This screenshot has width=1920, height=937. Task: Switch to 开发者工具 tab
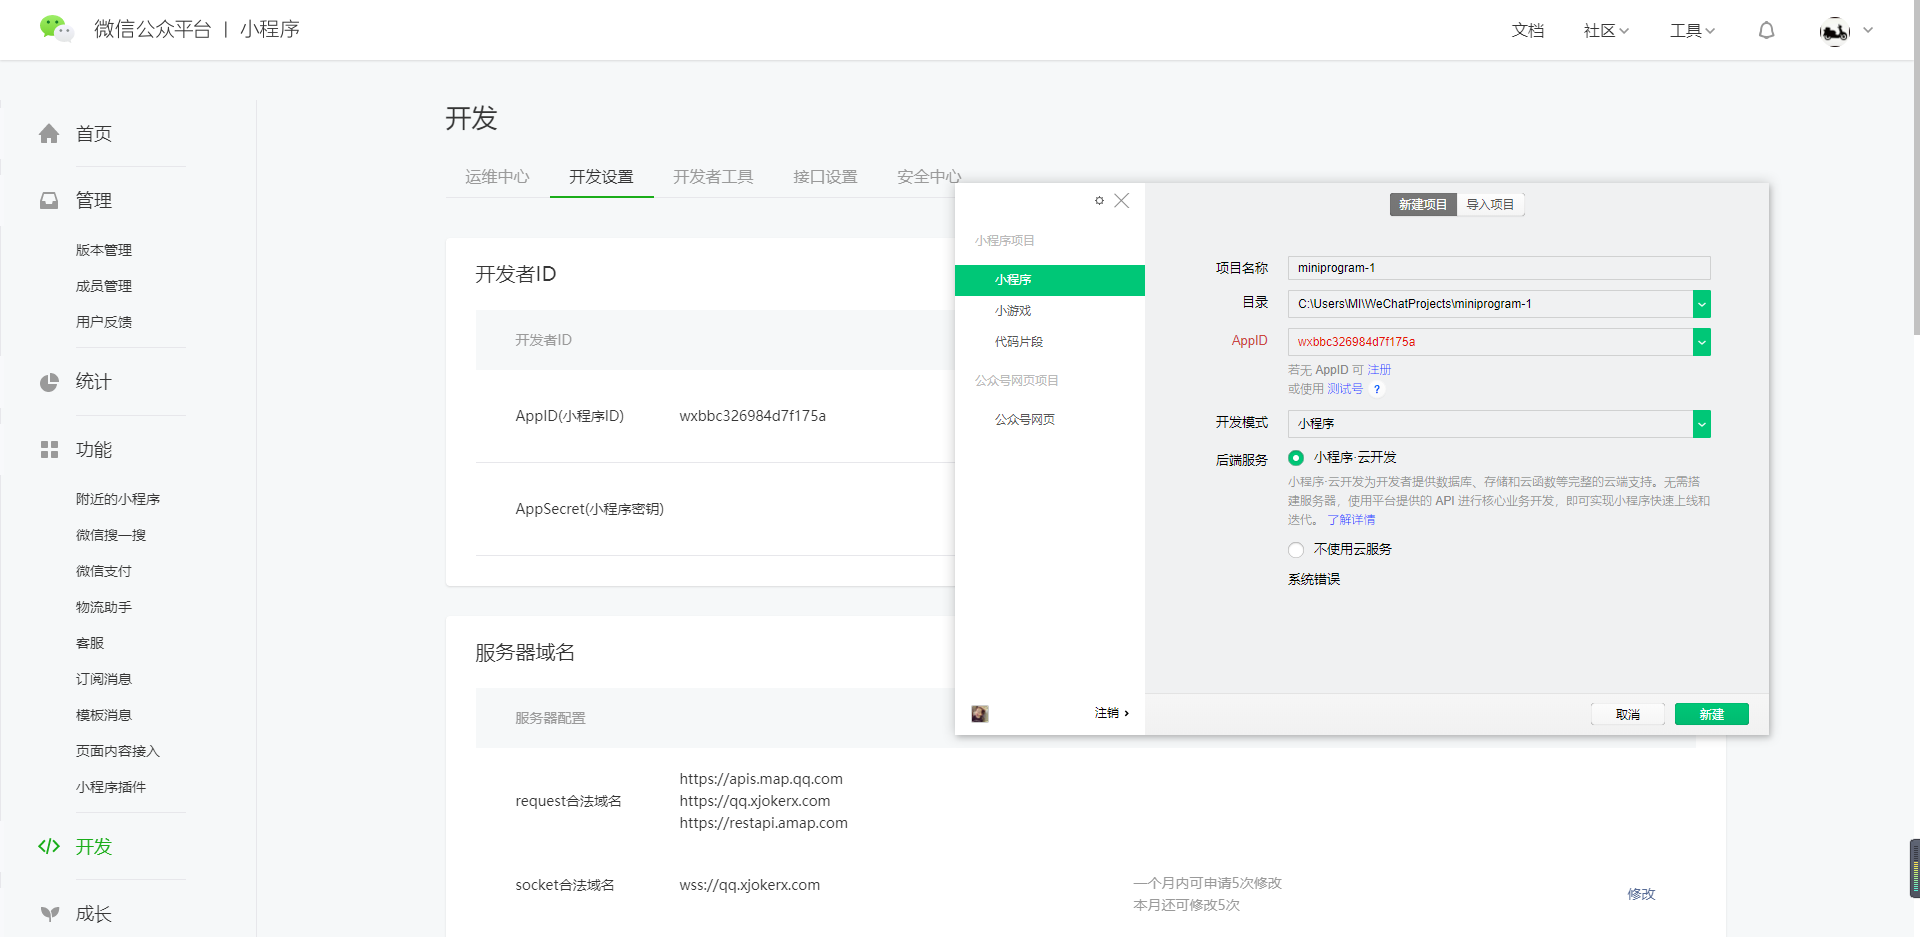[713, 177]
